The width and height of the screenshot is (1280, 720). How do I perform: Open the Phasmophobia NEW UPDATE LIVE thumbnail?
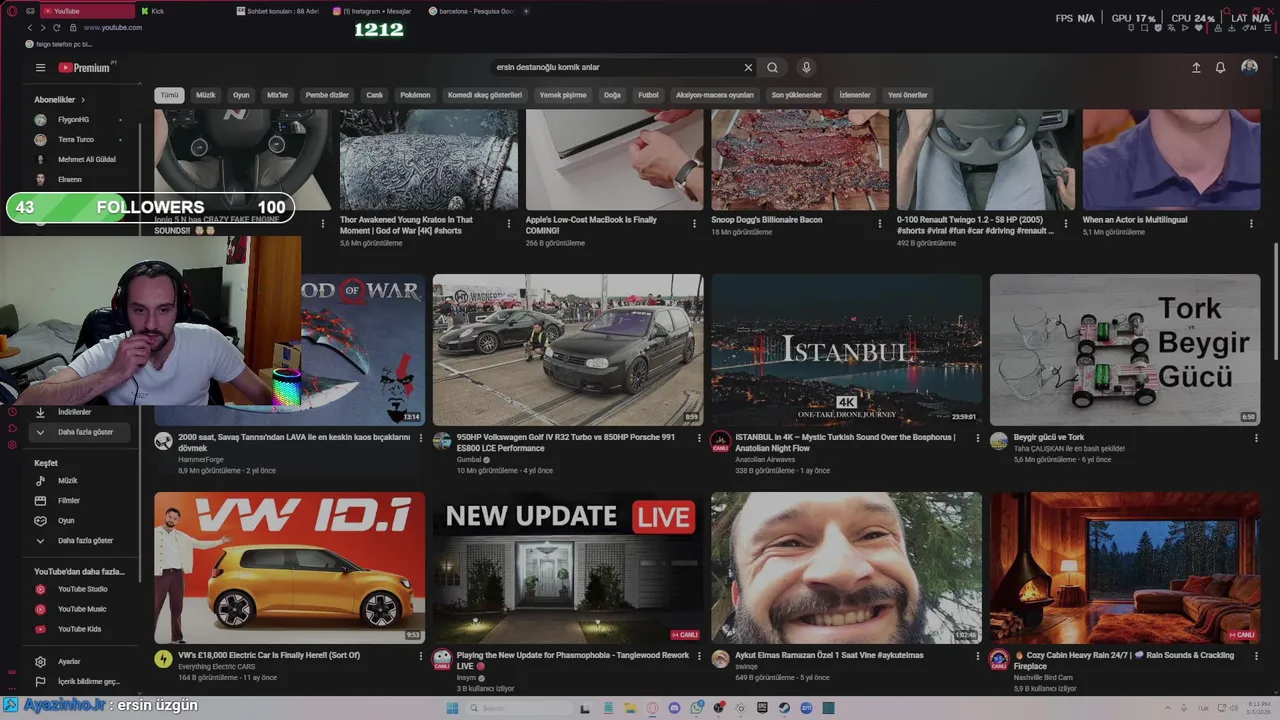click(568, 568)
